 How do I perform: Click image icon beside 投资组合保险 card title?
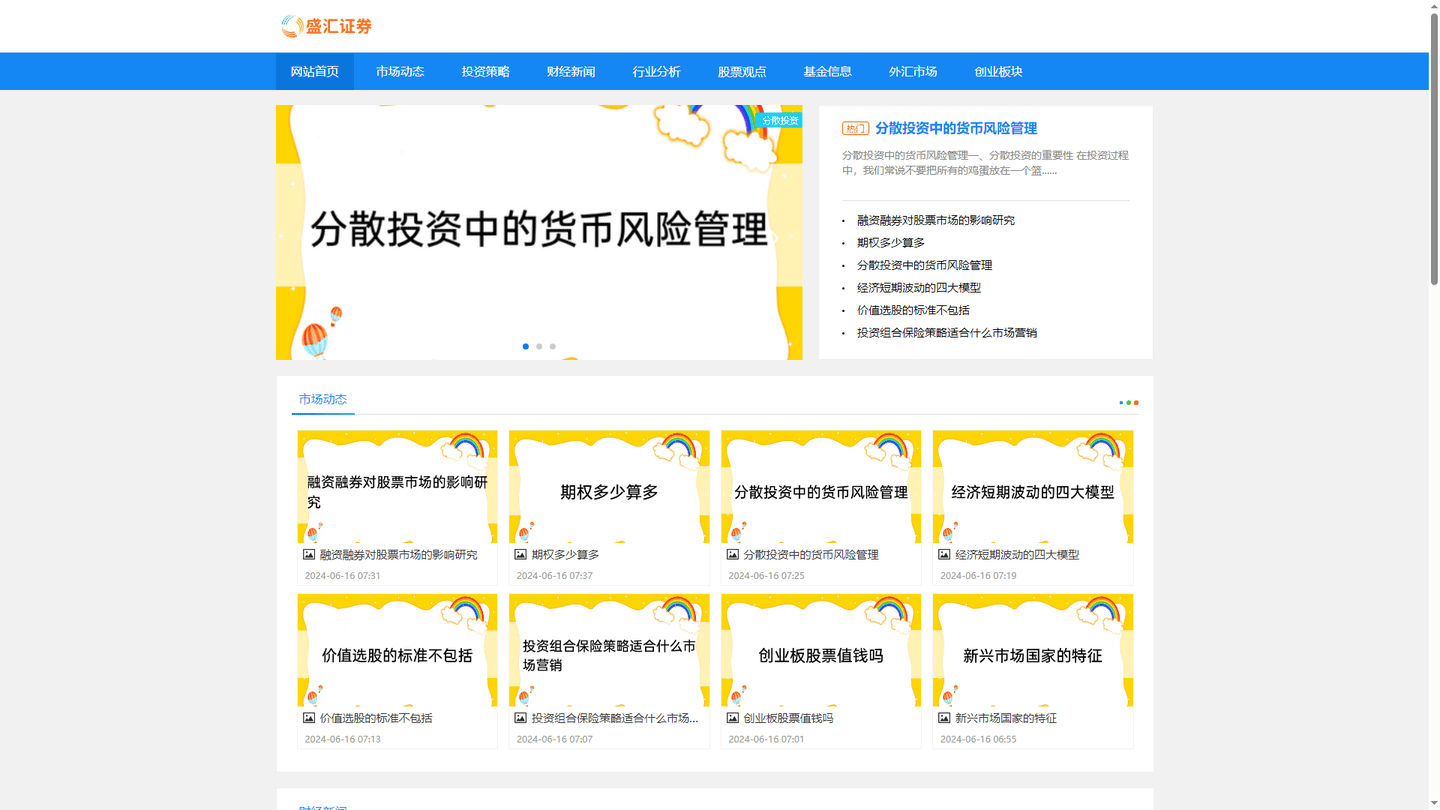[x=520, y=719]
